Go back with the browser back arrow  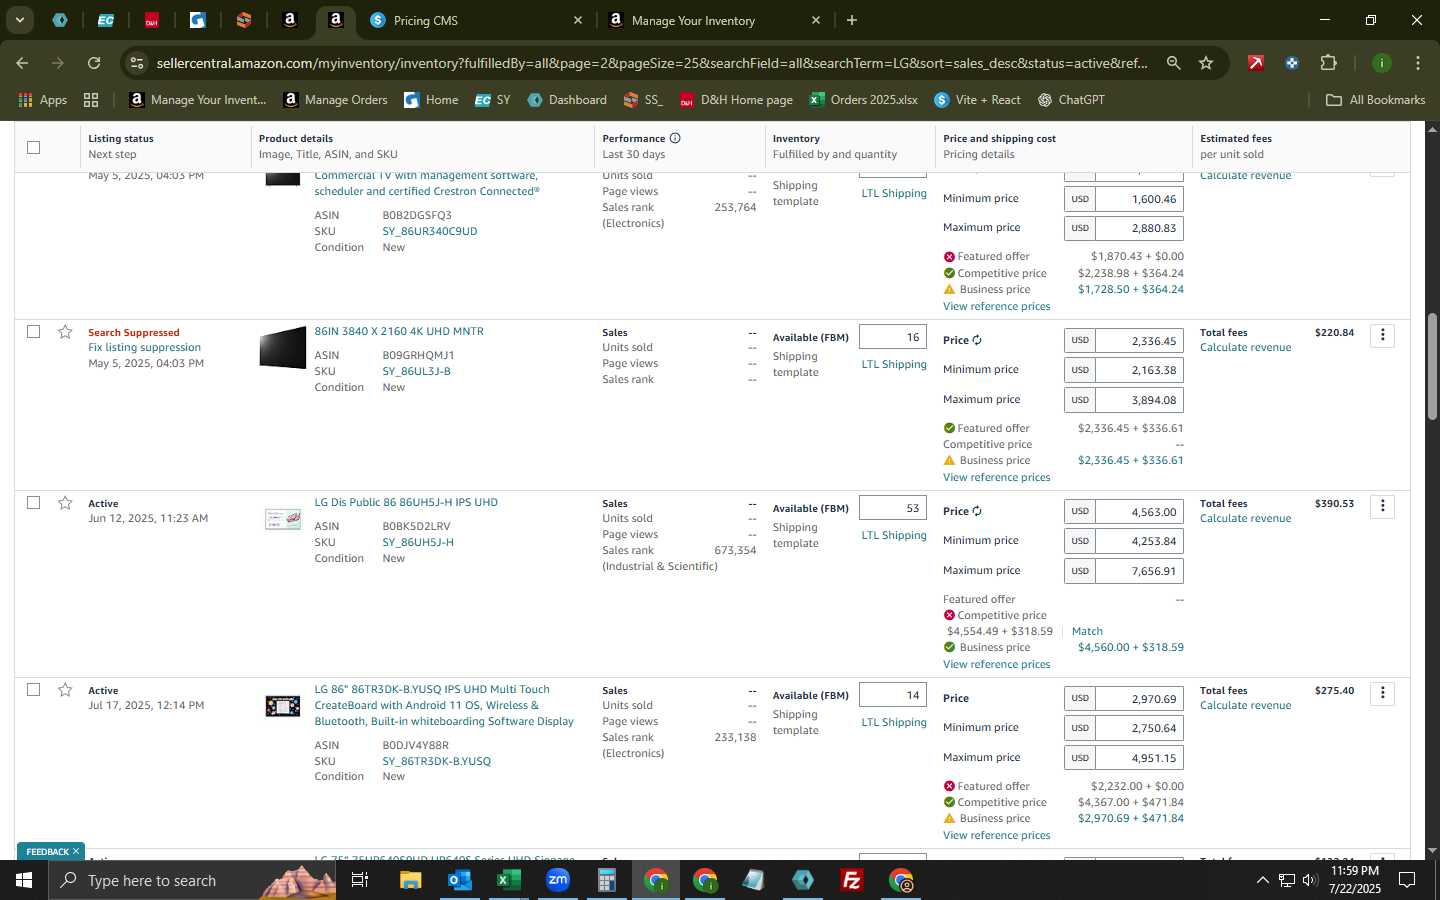tap(22, 63)
